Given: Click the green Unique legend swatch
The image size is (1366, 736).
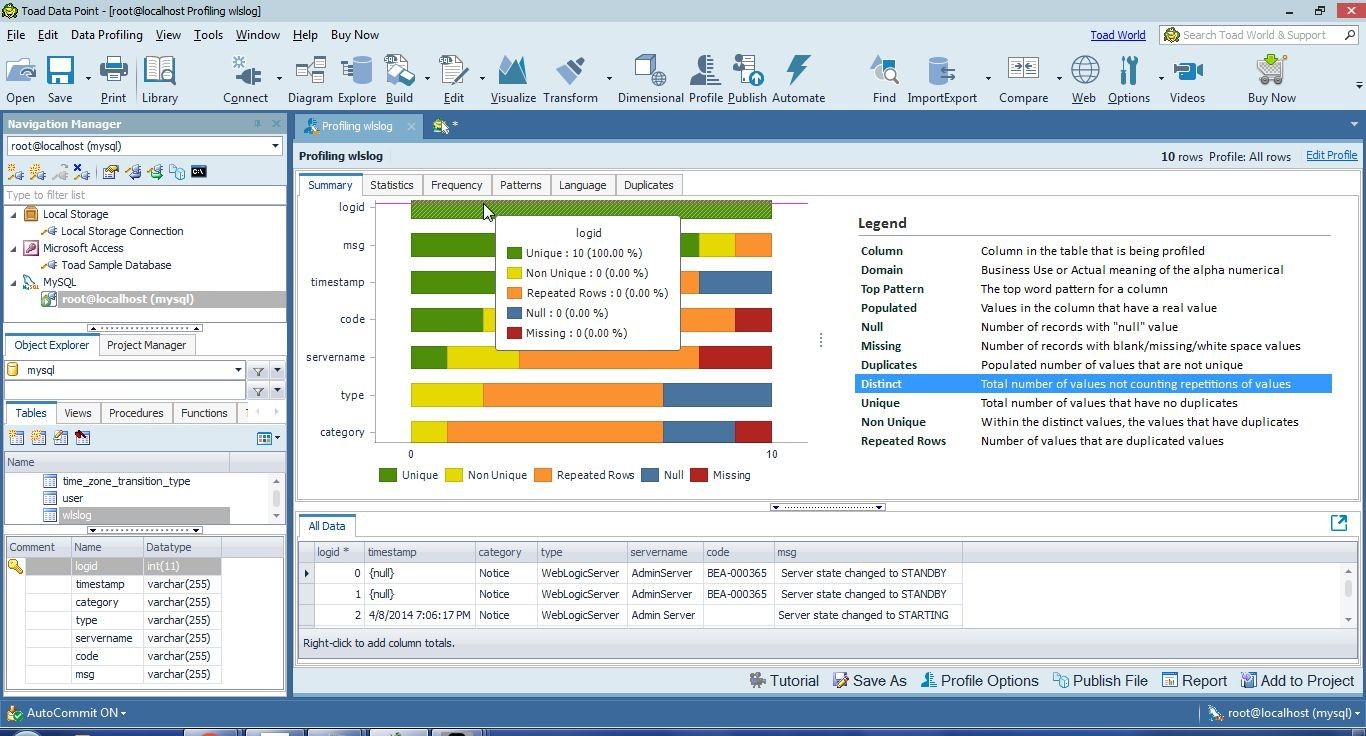Looking at the screenshot, I should tap(390, 475).
